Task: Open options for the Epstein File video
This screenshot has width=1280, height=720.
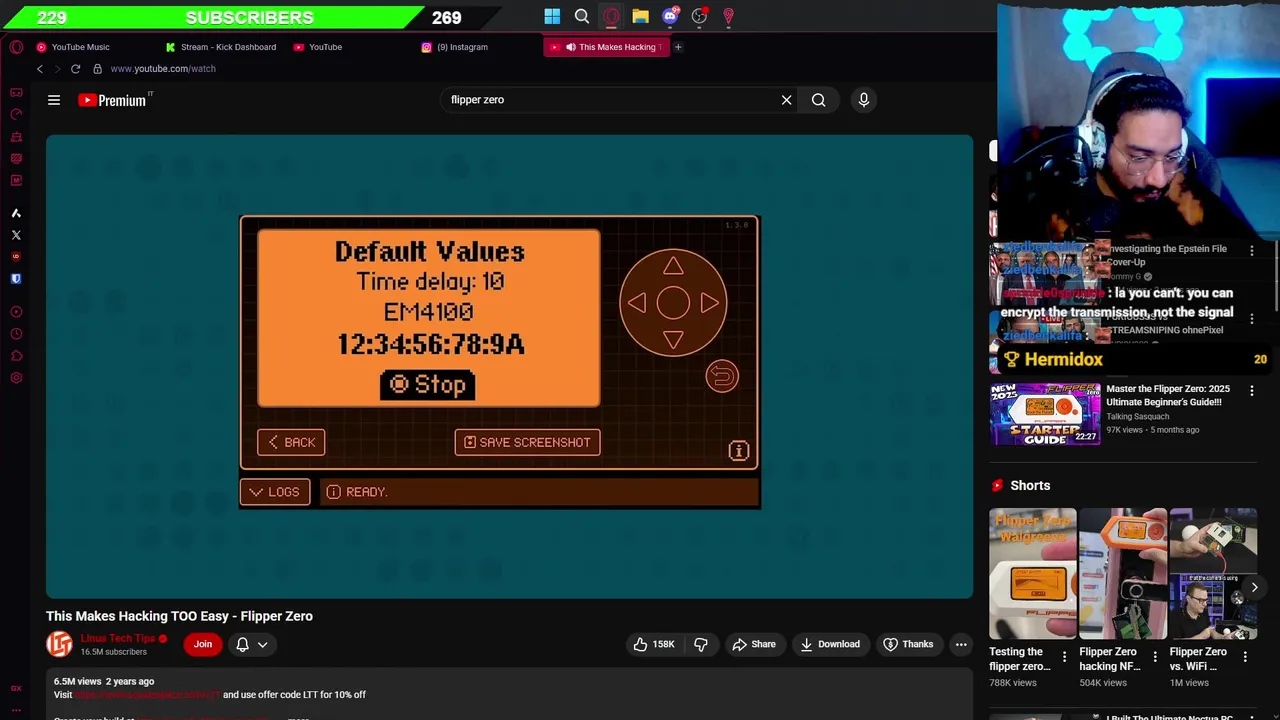Action: [x=1251, y=251]
